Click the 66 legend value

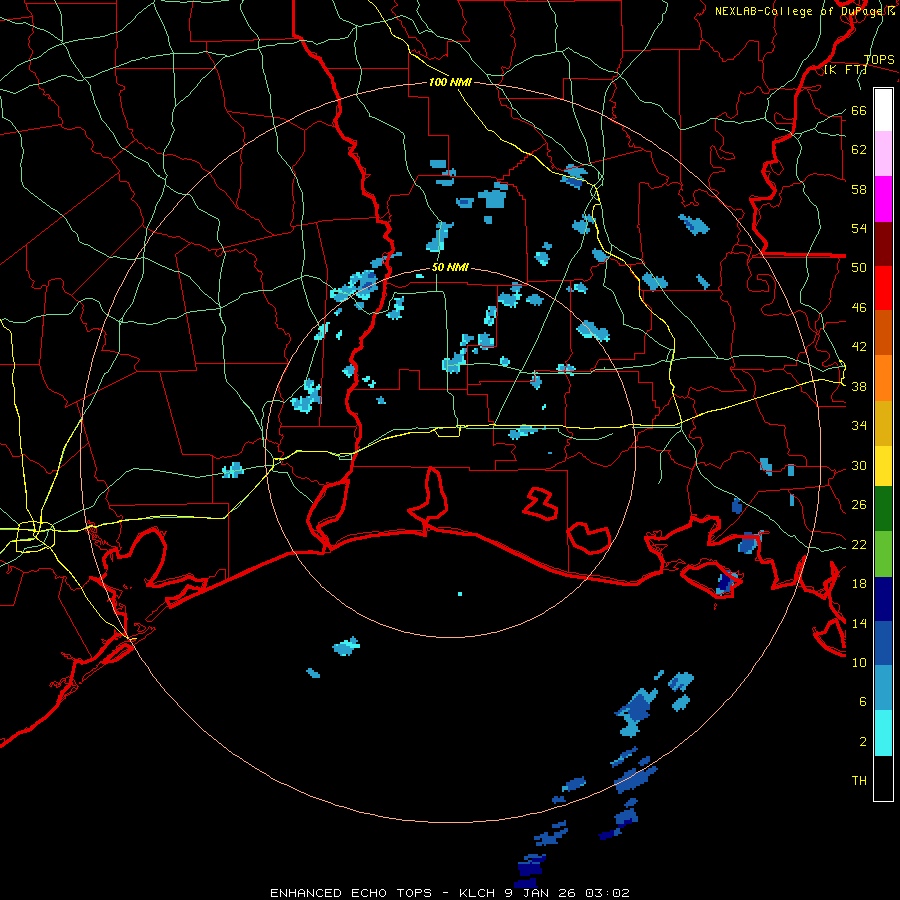(859, 110)
